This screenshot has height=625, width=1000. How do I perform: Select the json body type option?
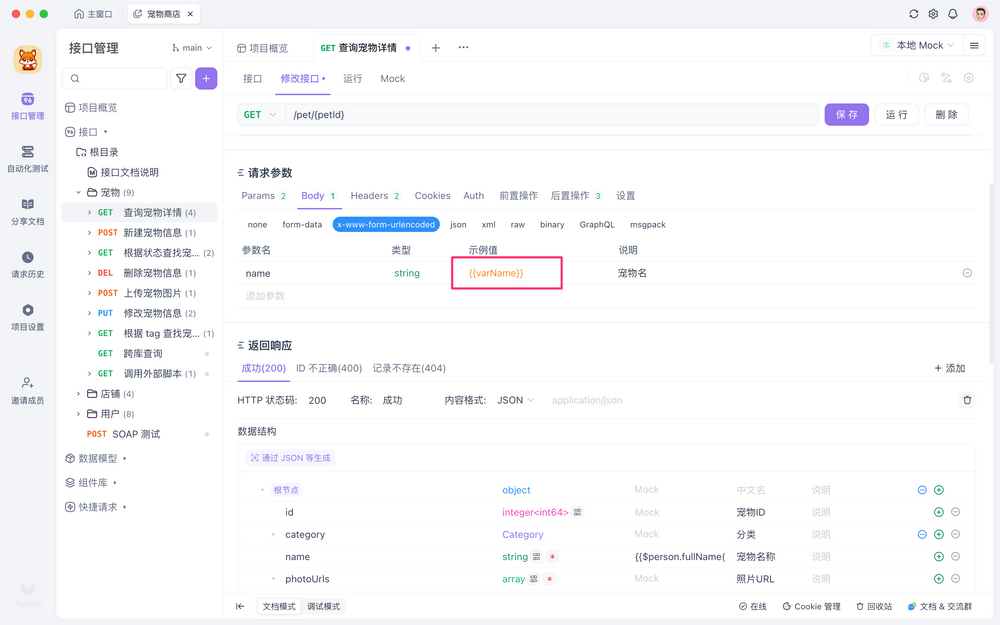coord(457,224)
